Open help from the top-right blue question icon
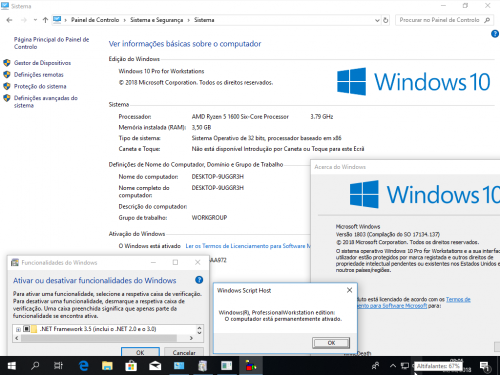The width and height of the screenshot is (500, 375). pos(495,34)
